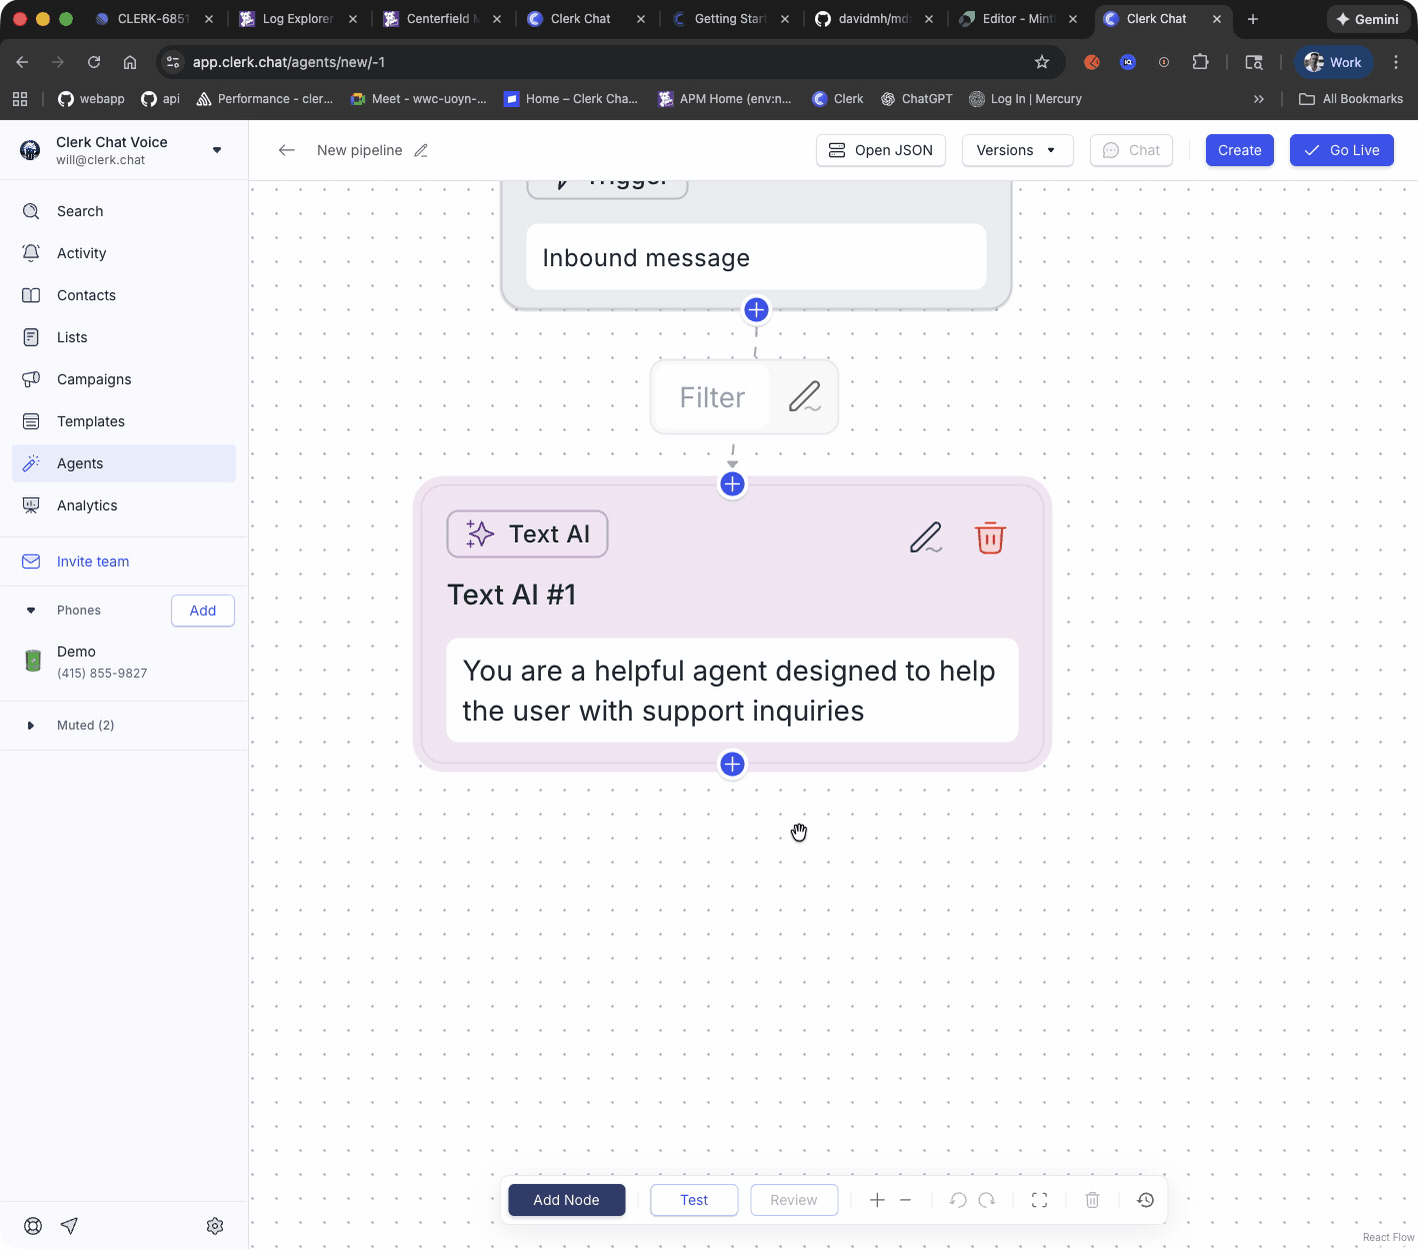Click the Text AI prompt text box
The image size is (1418, 1249).
coord(732,690)
